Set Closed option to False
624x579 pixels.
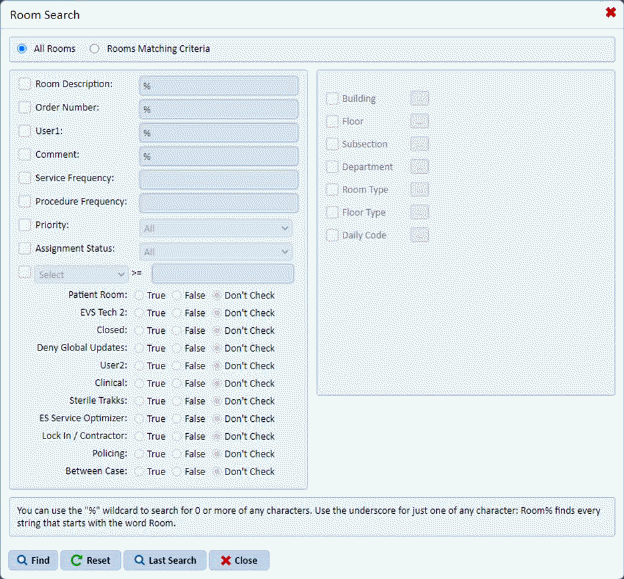pos(177,331)
